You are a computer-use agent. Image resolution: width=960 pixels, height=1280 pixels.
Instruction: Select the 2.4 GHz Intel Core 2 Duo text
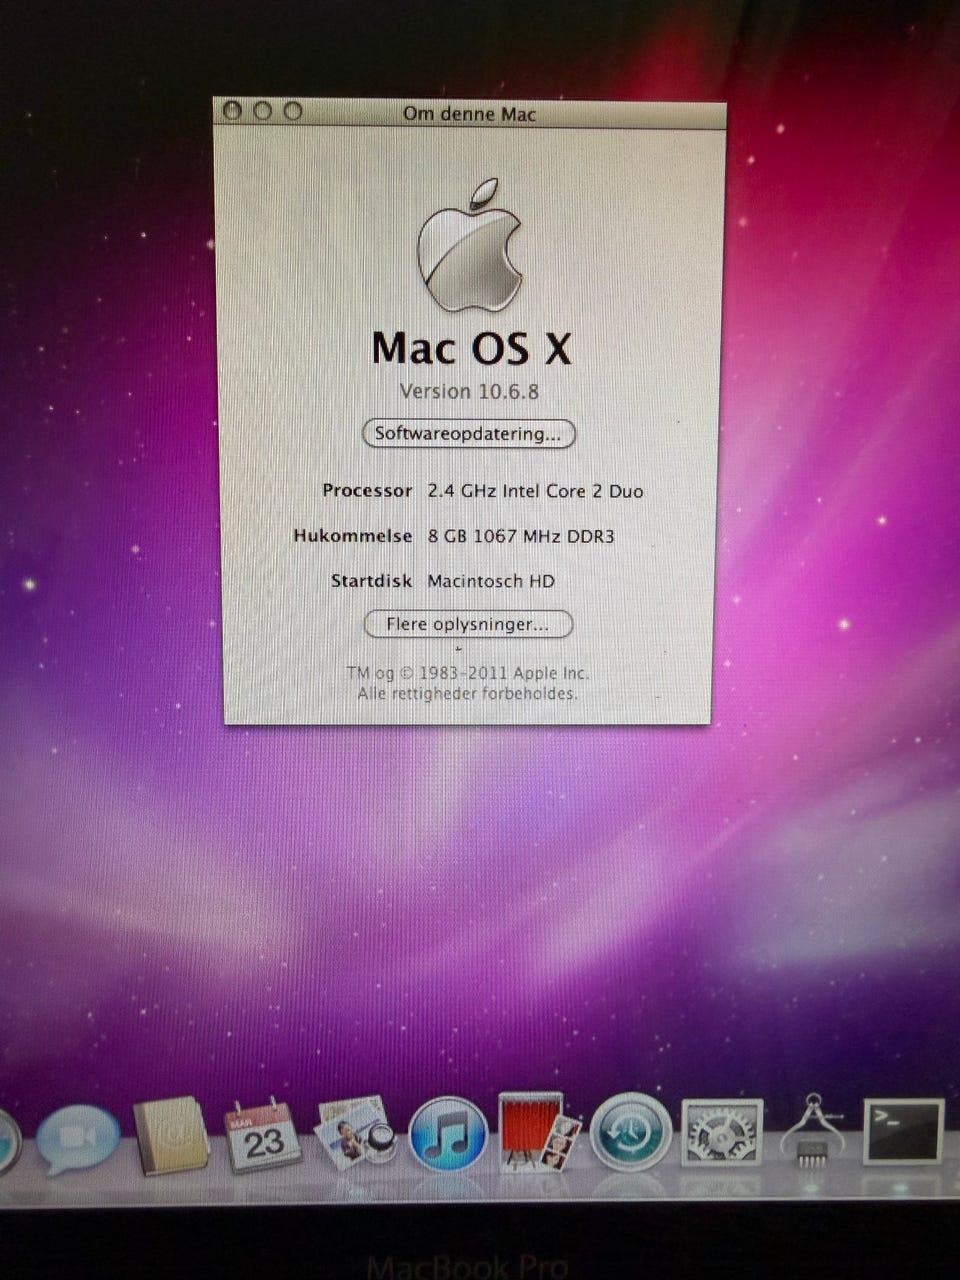click(535, 491)
